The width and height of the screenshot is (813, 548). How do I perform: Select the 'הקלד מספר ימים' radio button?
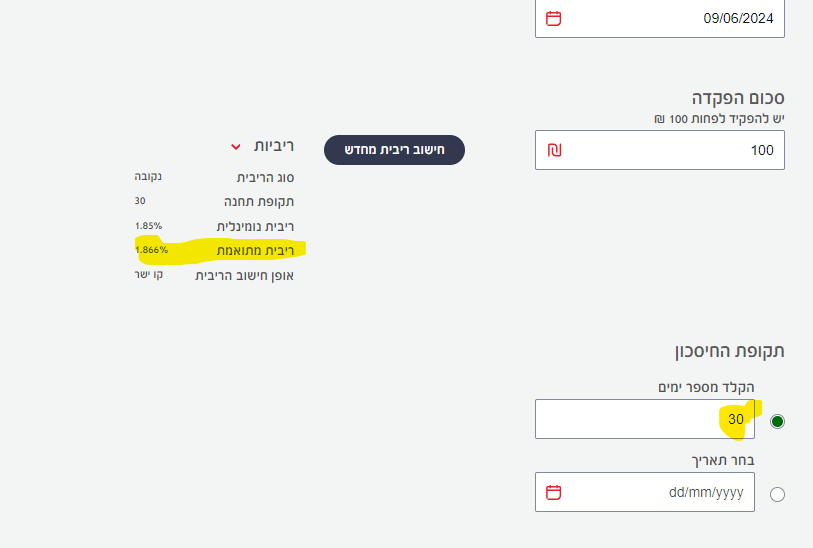click(x=778, y=421)
